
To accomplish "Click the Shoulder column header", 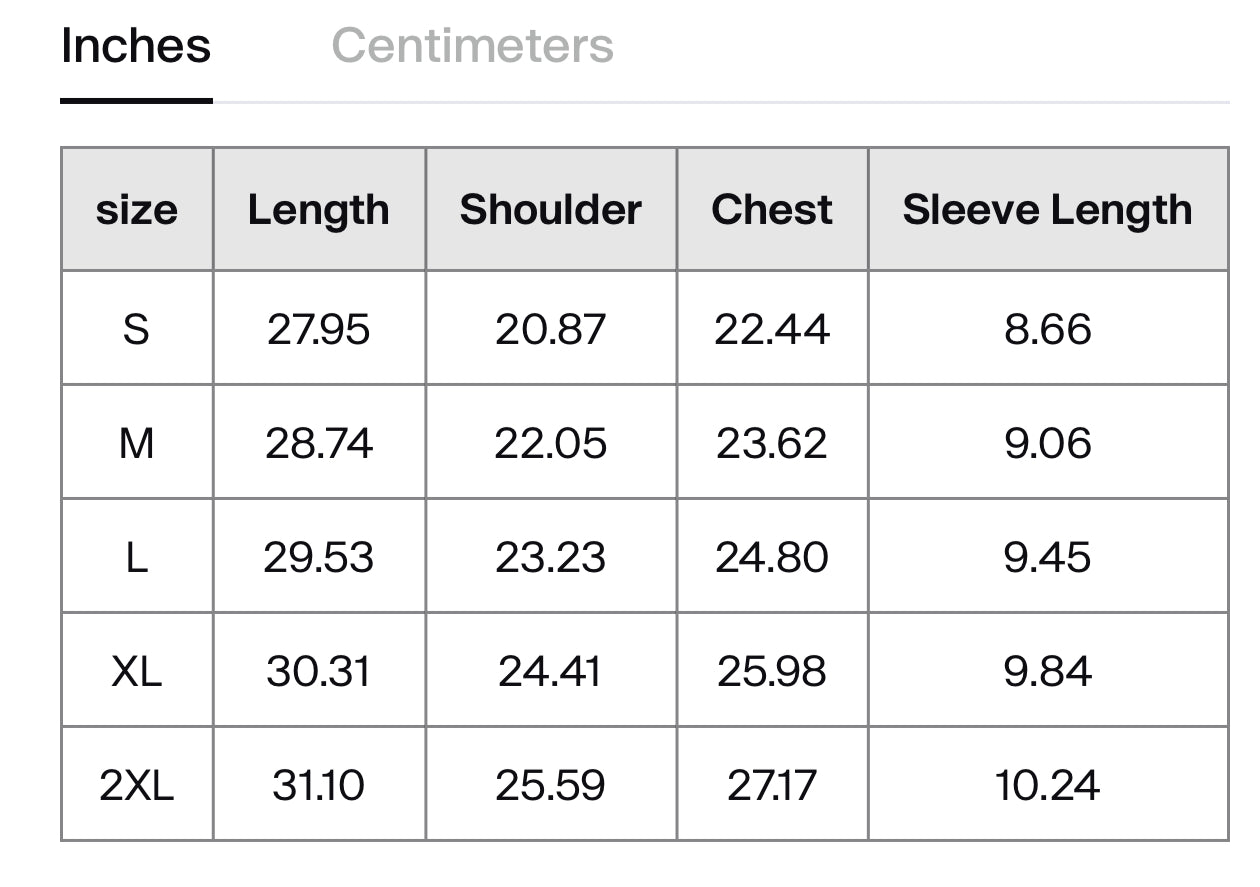I will pyautogui.click(x=551, y=210).
